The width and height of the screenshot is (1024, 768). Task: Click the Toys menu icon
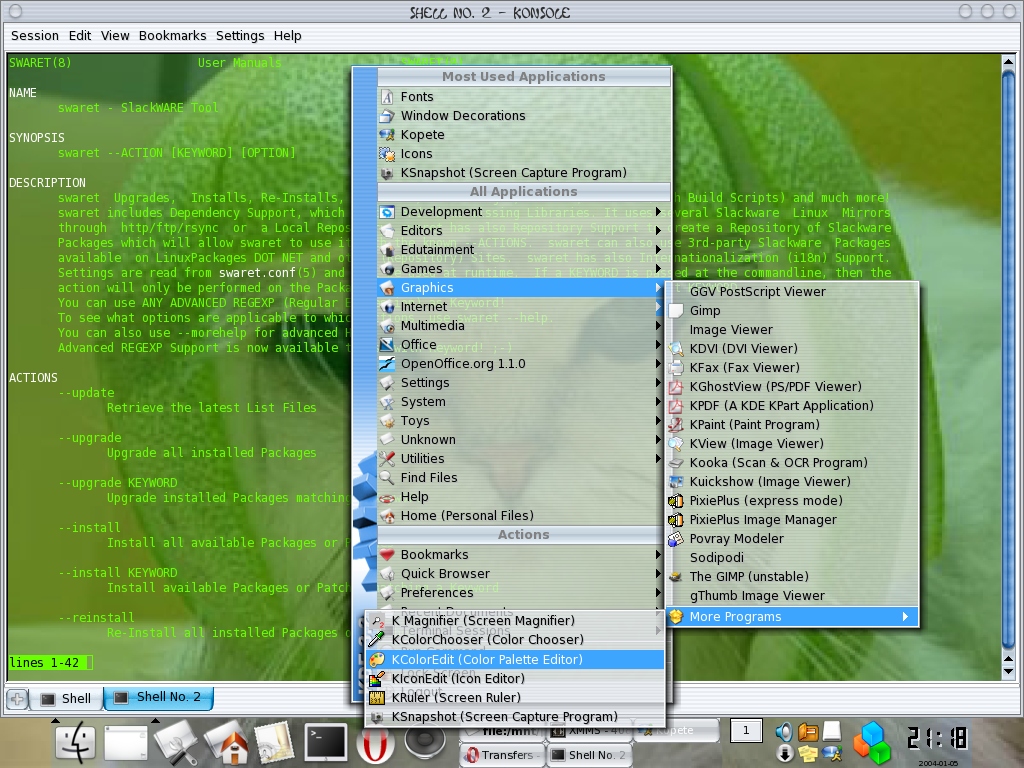point(387,421)
